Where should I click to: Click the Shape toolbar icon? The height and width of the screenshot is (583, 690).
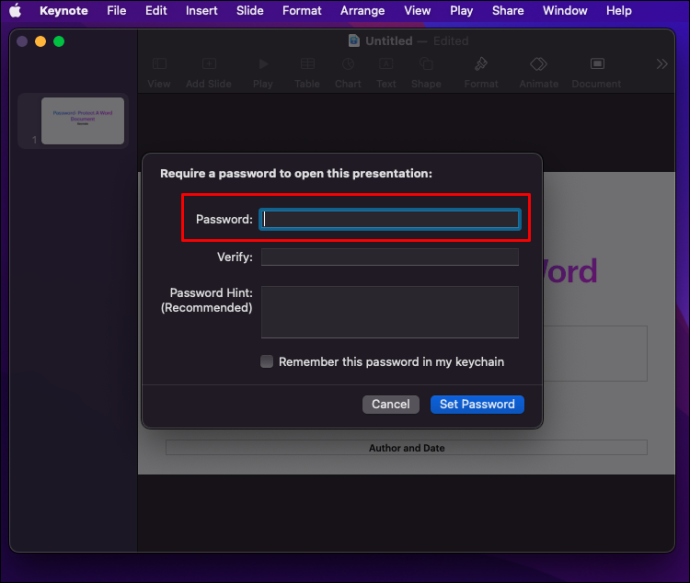click(426, 64)
